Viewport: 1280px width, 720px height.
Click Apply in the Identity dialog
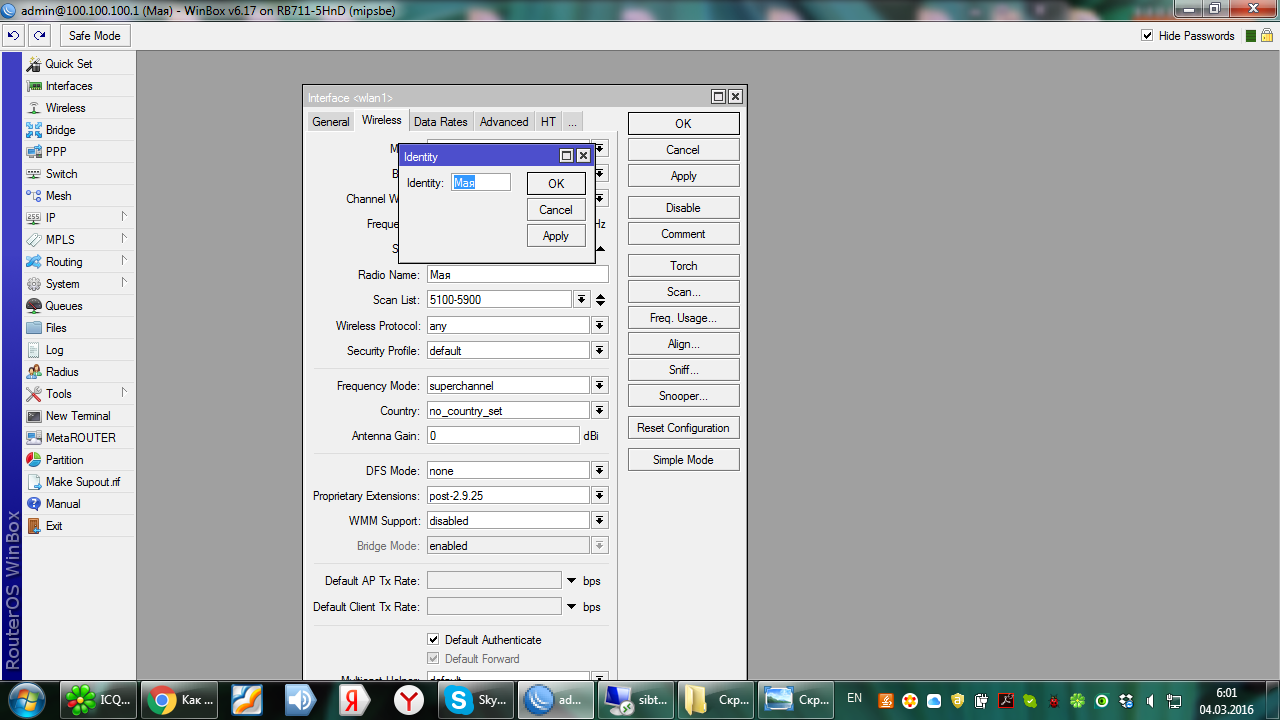point(555,236)
